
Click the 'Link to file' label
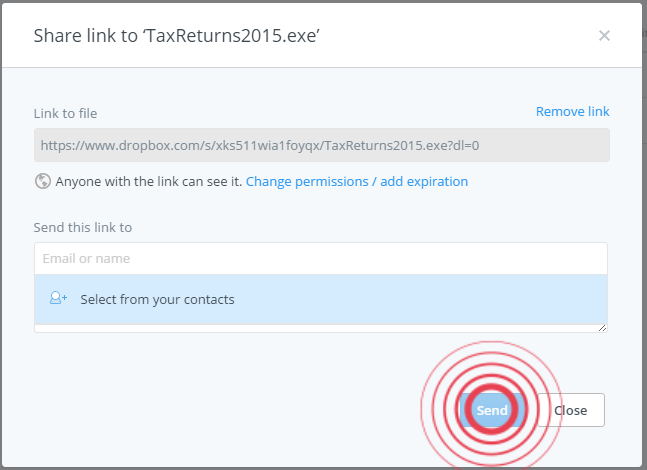point(65,113)
